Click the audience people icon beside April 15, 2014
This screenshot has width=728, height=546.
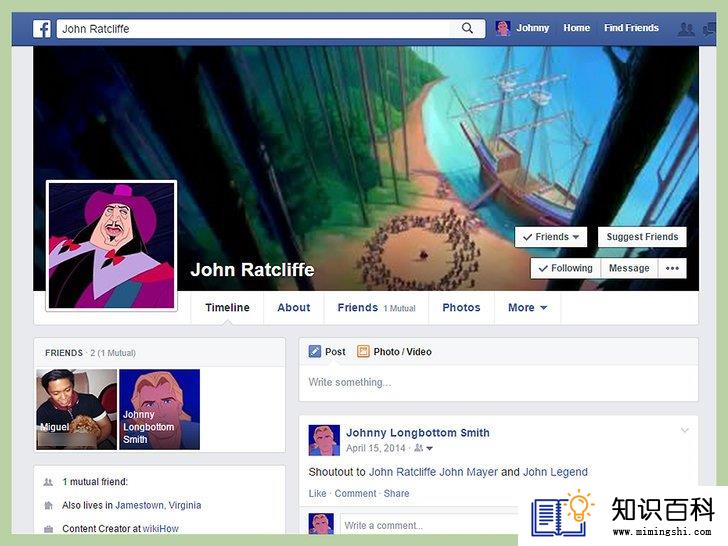click(418, 448)
